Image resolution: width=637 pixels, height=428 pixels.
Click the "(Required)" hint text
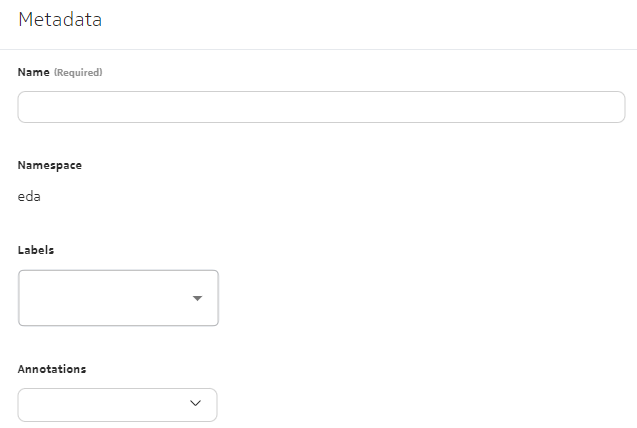[78, 73]
